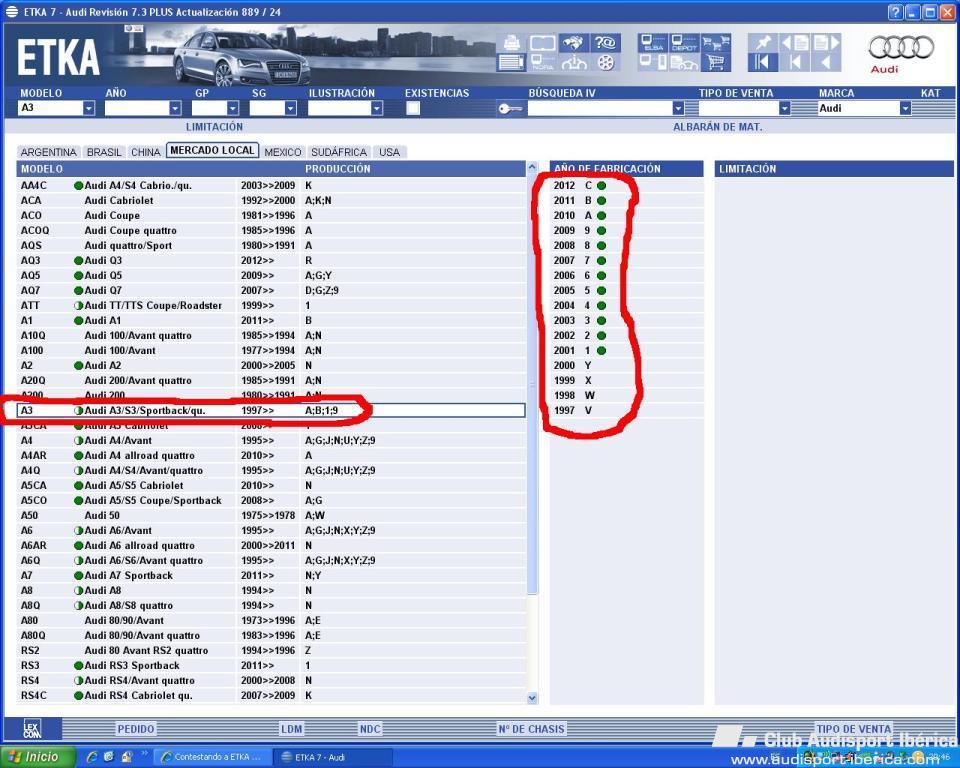Image resolution: width=960 pixels, height=768 pixels.
Task: Click the single-bar skip-back icon
Action: point(795,62)
